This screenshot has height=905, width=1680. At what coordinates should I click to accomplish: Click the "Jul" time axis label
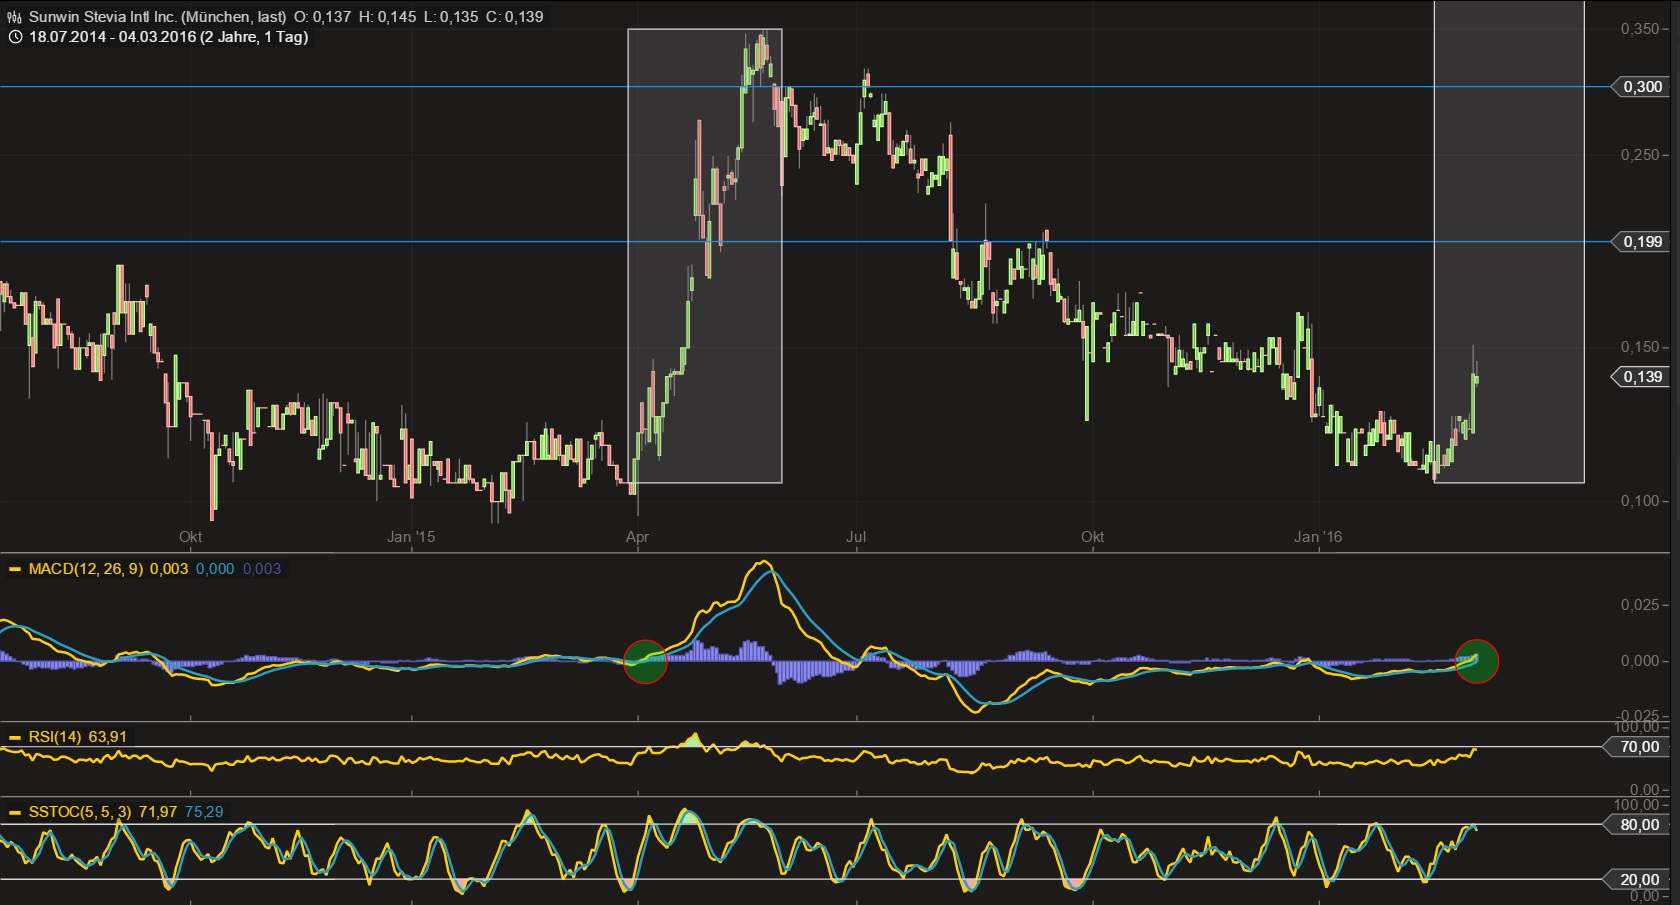(x=856, y=537)
